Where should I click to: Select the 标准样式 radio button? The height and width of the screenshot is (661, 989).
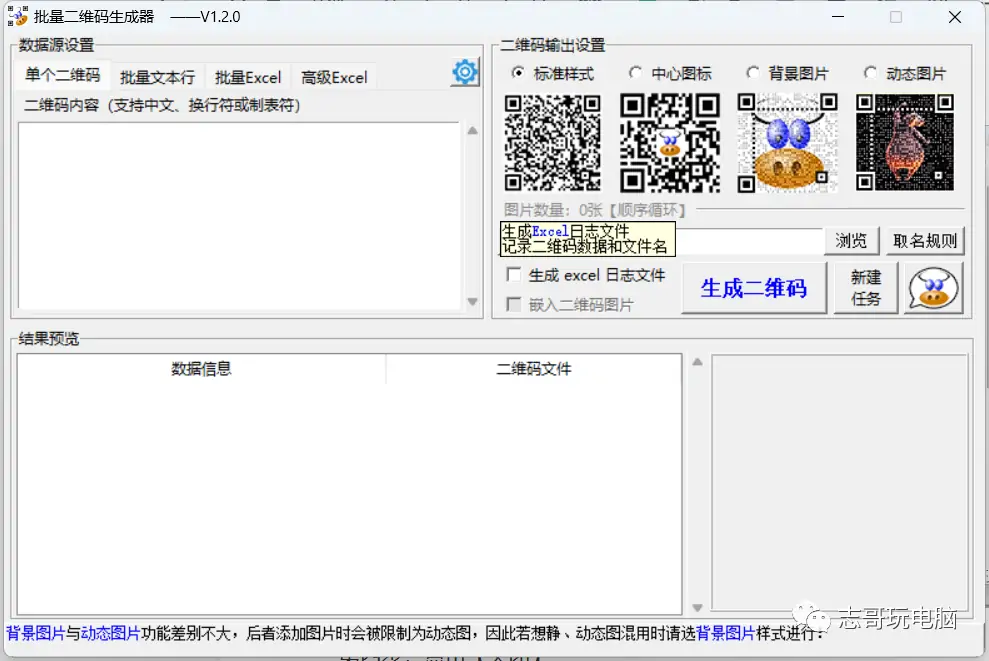click(518, 73)
